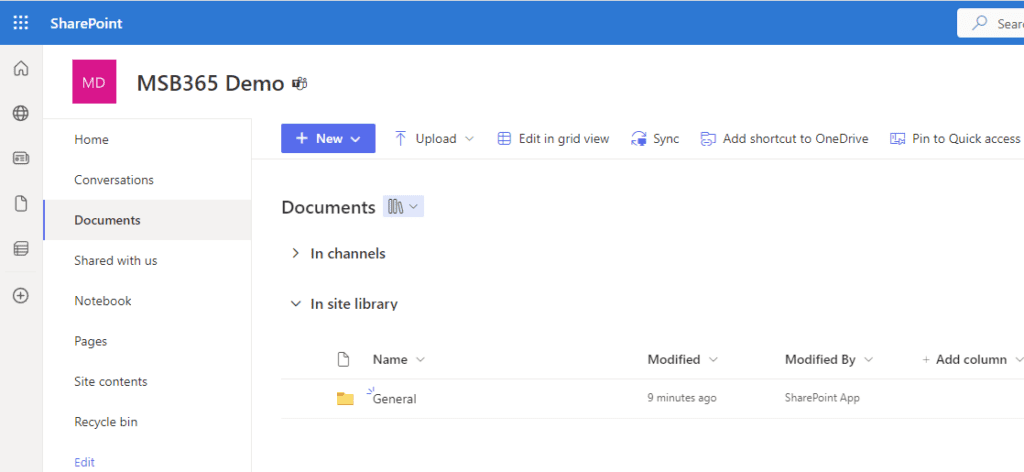Click the Edit in grid view icon
The width and height of the screenshot is (1024, 472).
(x=504, y=138)
